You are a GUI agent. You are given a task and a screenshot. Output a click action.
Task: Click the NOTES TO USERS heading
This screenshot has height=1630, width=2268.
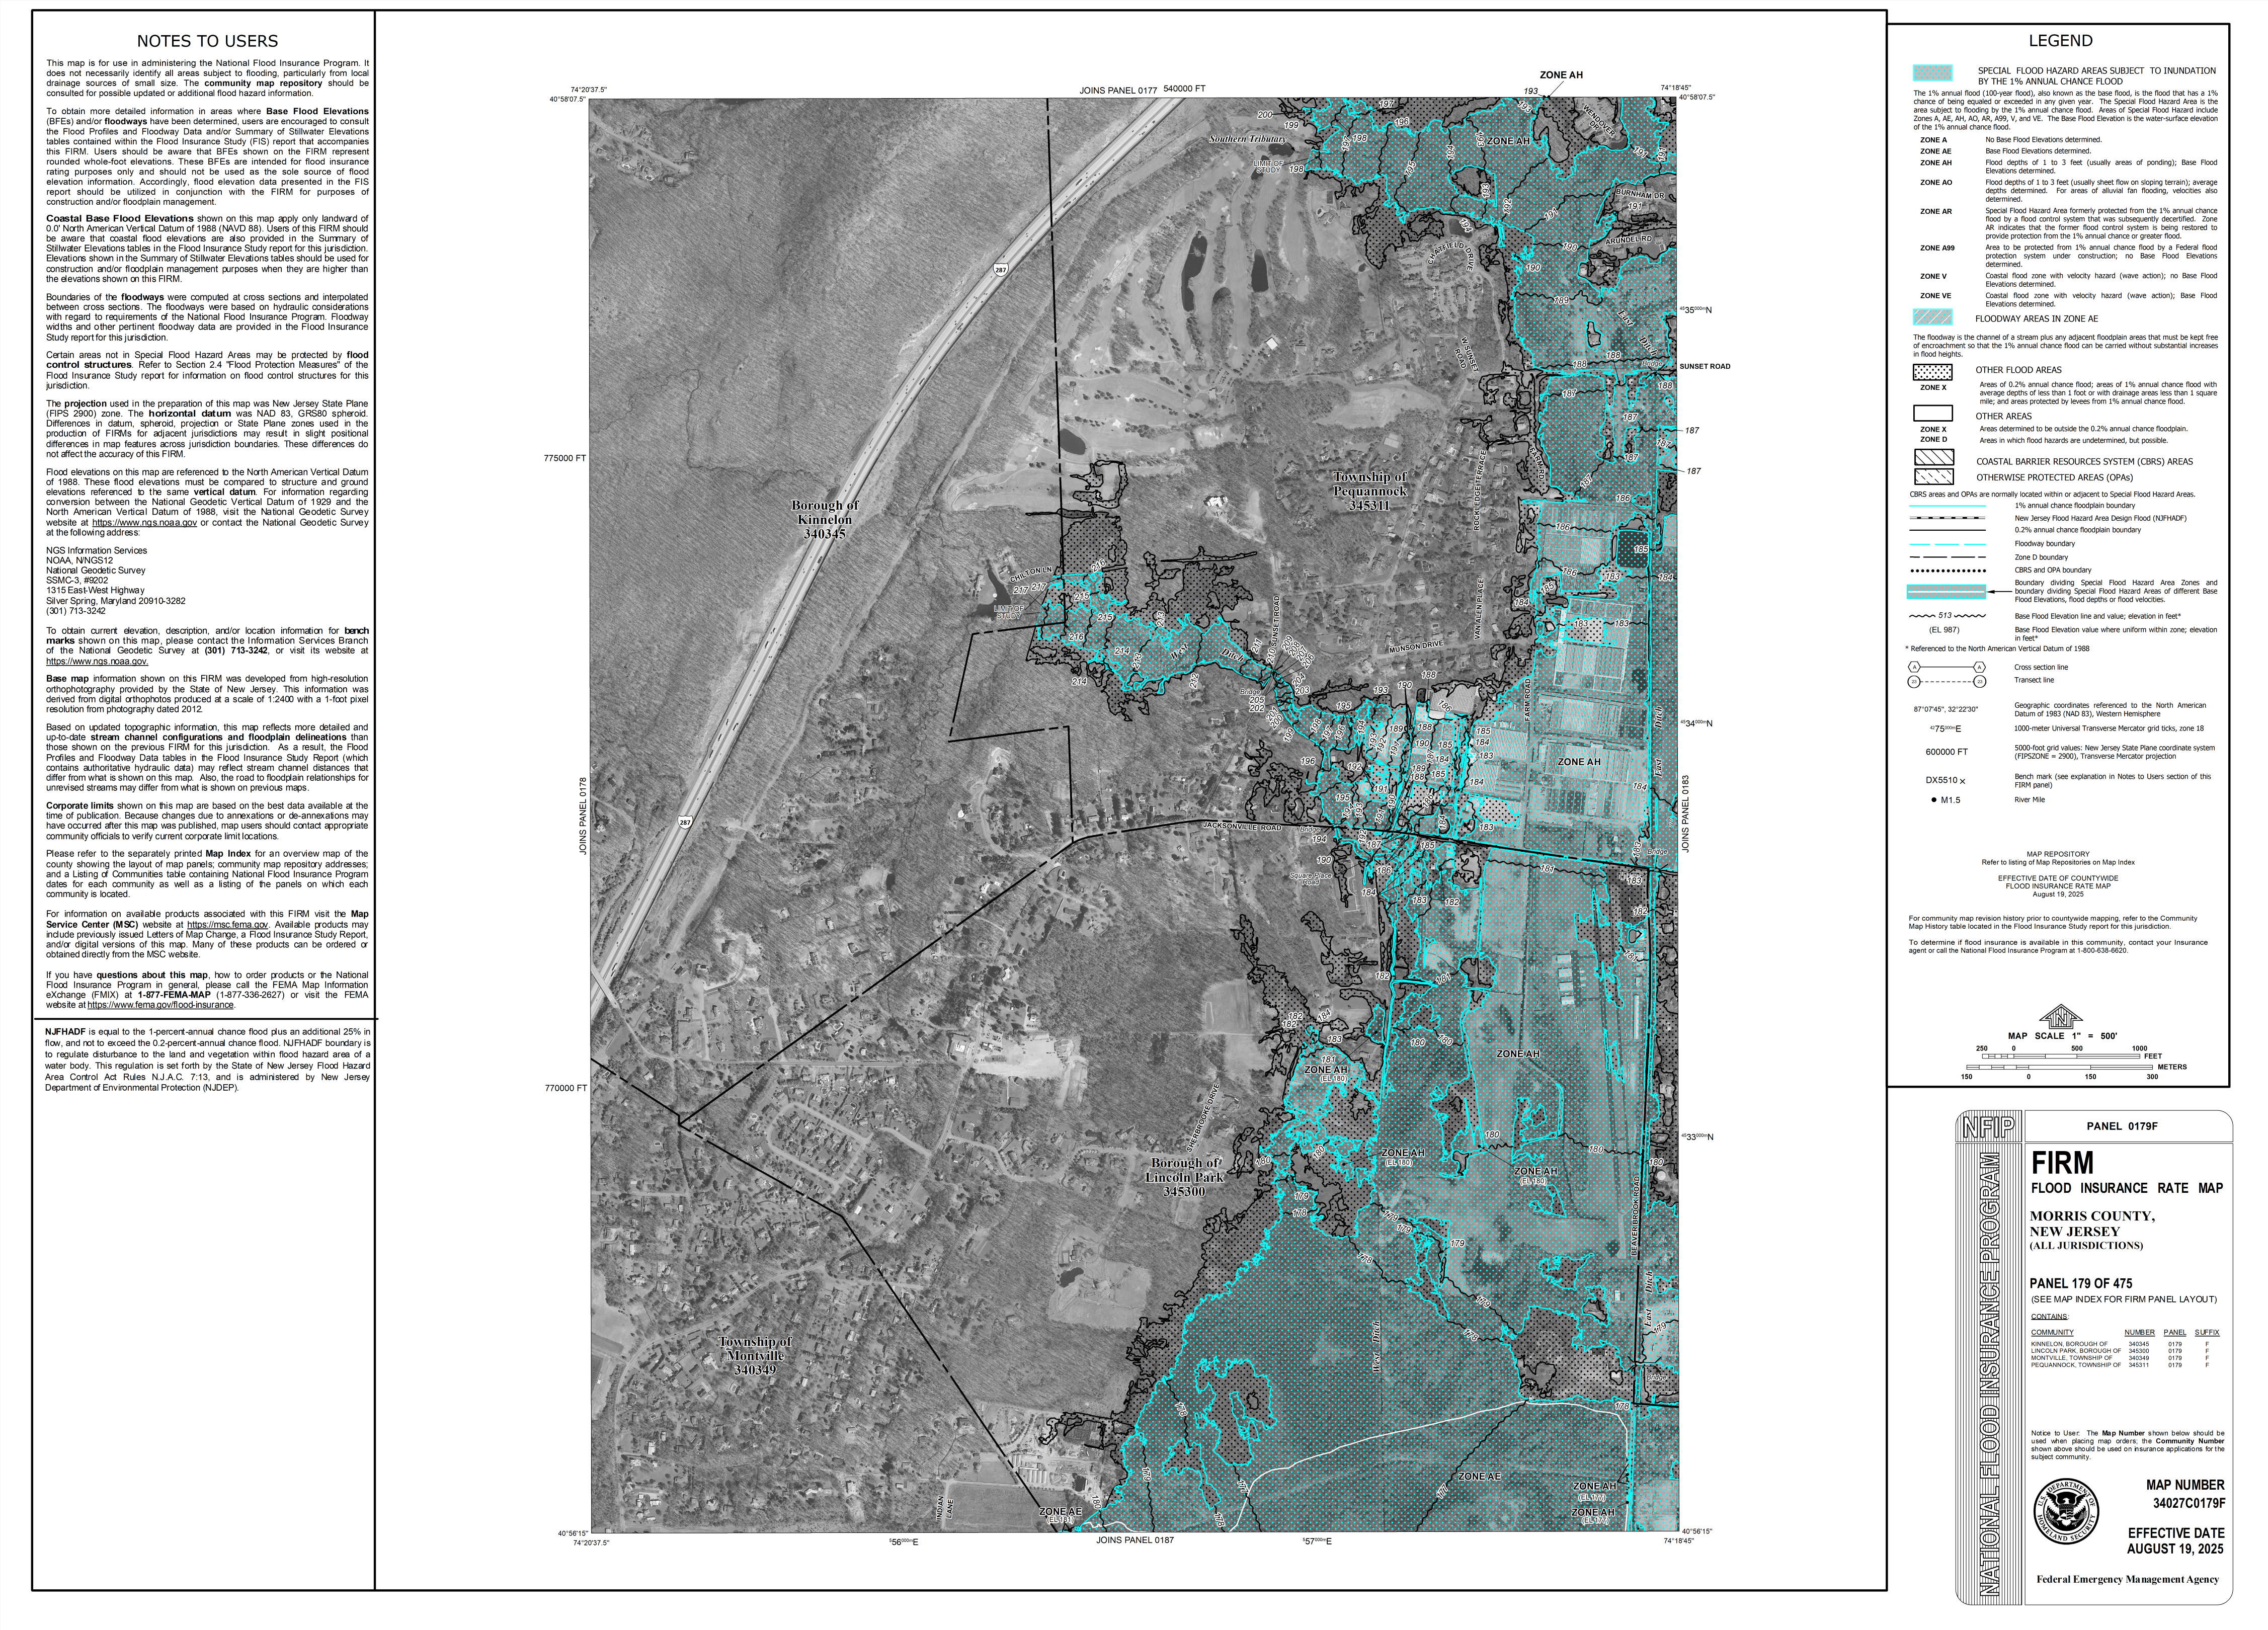207,41
